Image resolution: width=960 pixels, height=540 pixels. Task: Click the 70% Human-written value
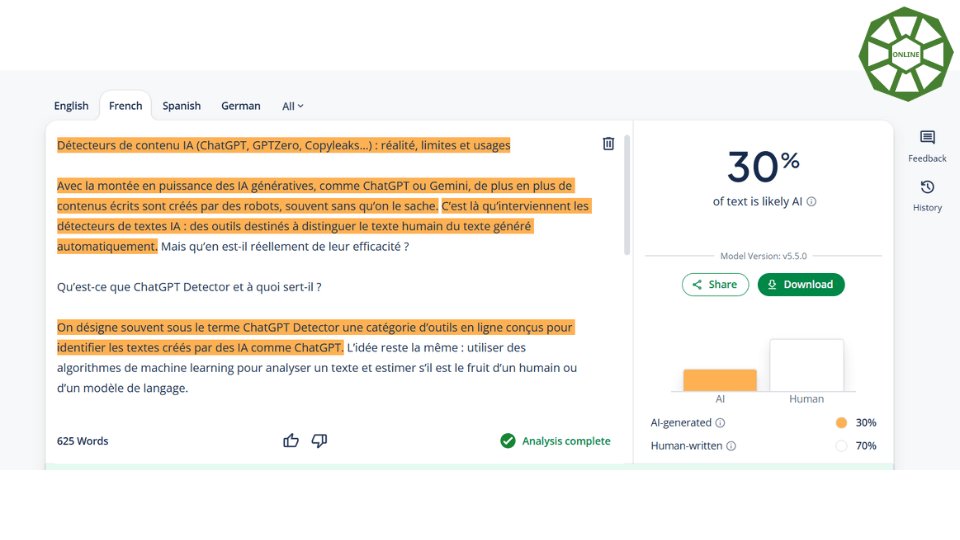[866, 446]
